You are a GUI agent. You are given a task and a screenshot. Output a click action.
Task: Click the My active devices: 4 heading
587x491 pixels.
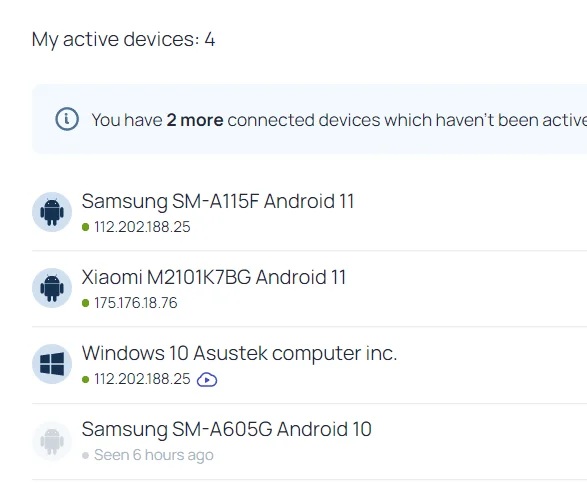click(124, 40)
